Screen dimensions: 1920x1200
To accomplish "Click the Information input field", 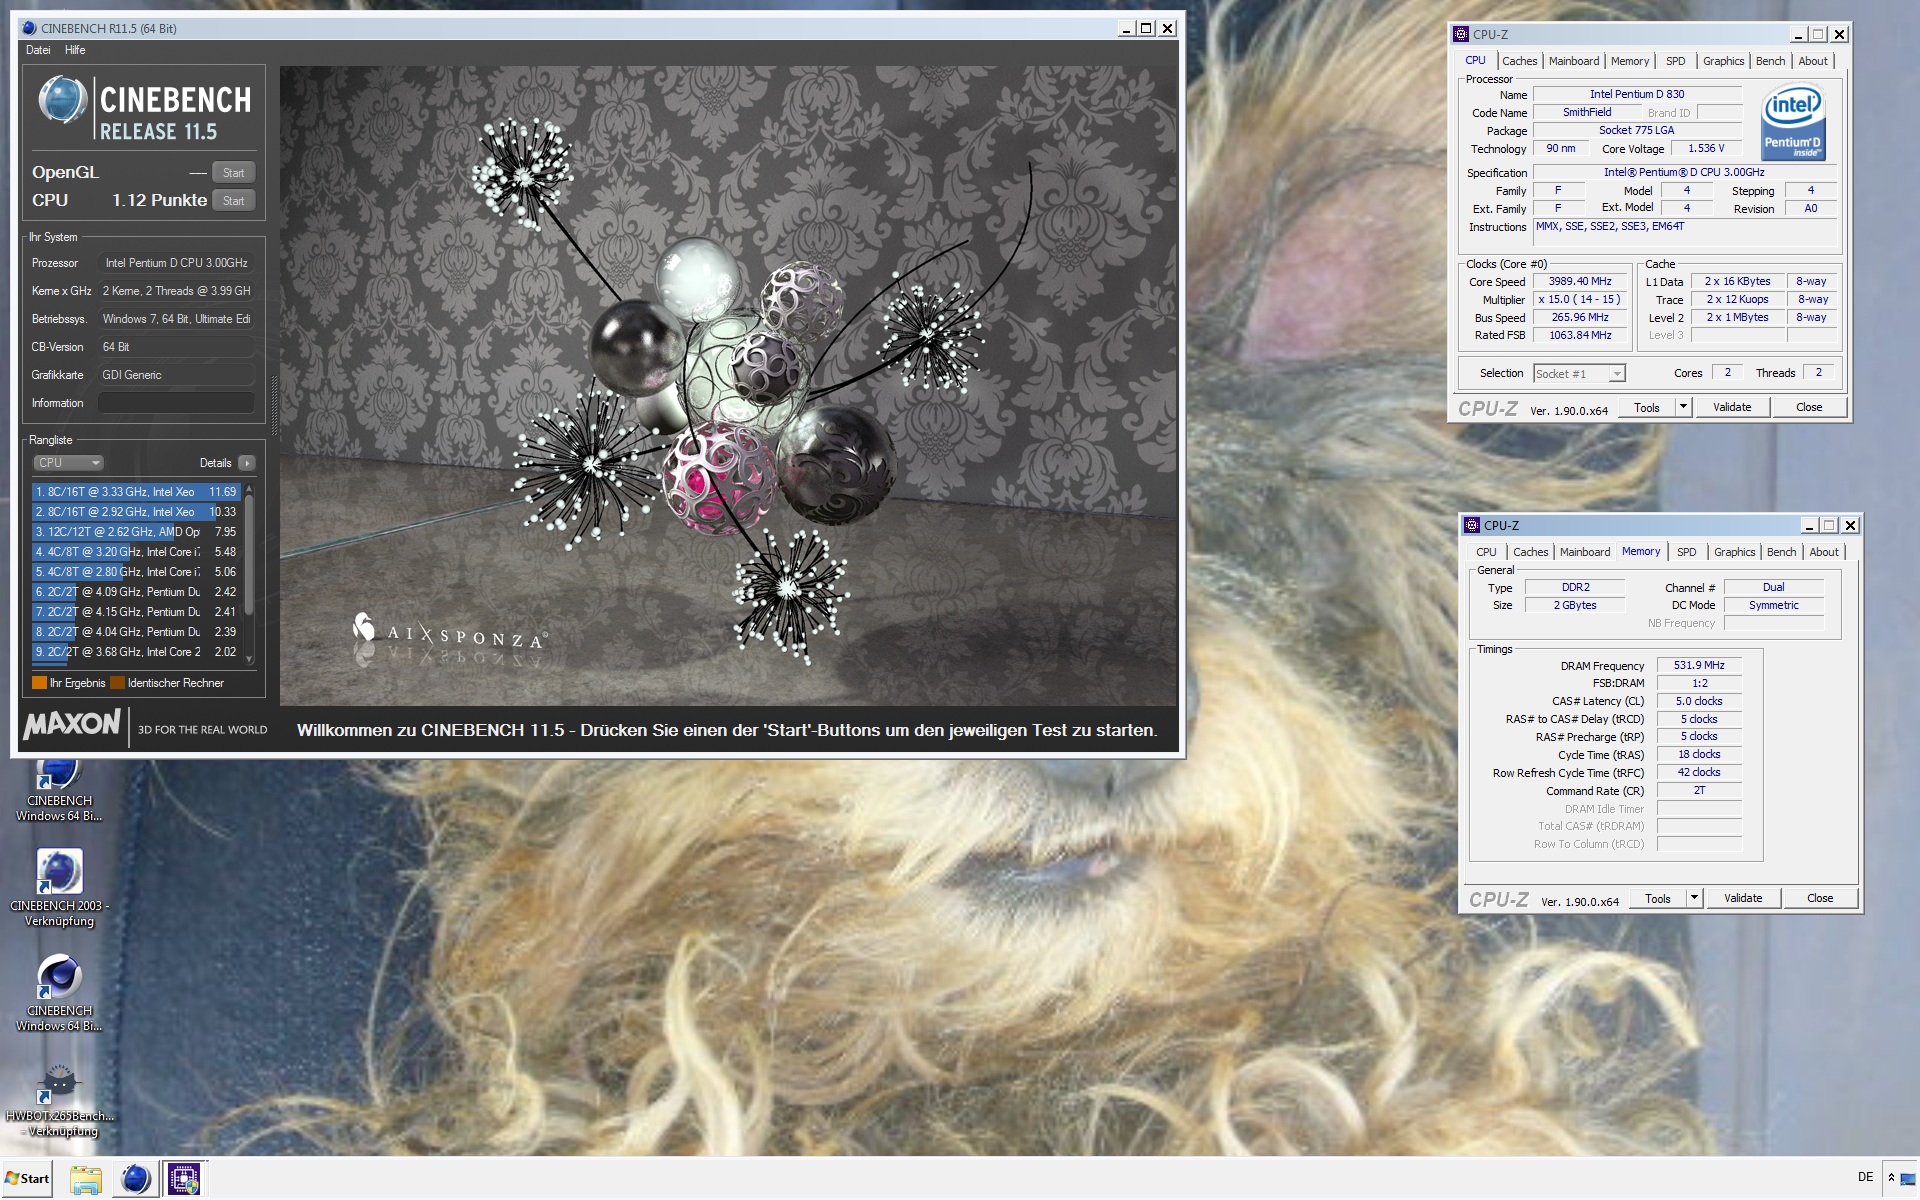I will pyautogui.click(x=176, y=403).
